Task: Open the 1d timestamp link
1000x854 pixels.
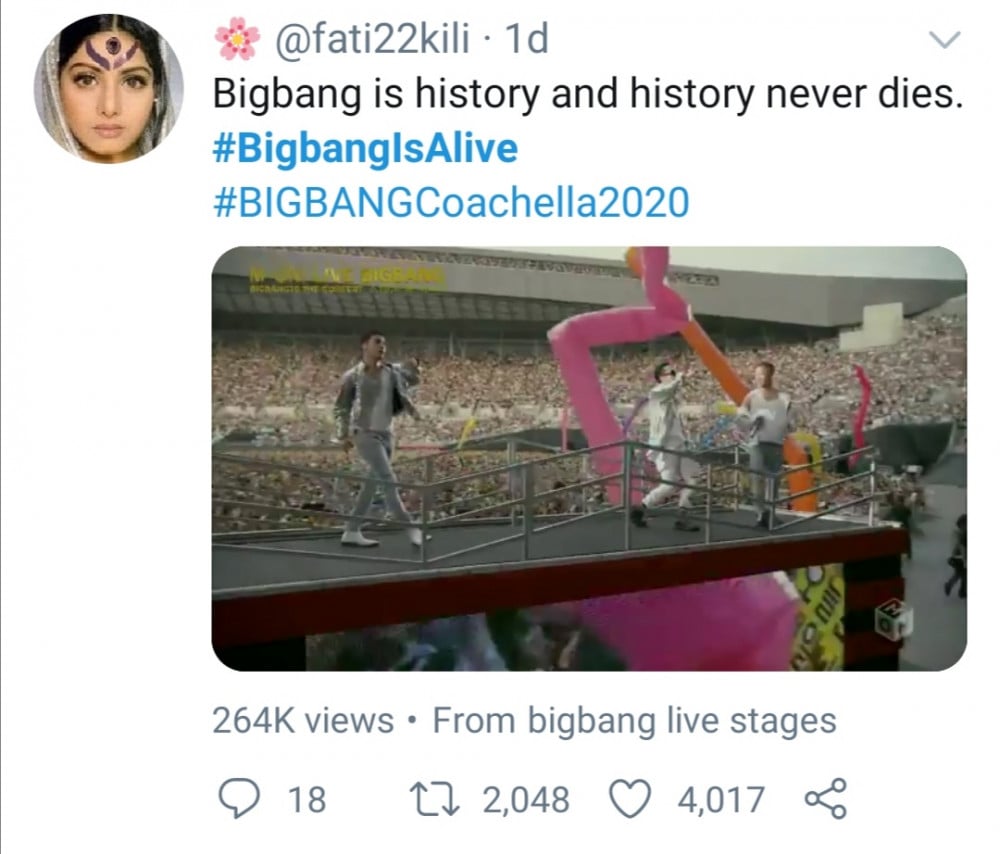Action: 526,39
